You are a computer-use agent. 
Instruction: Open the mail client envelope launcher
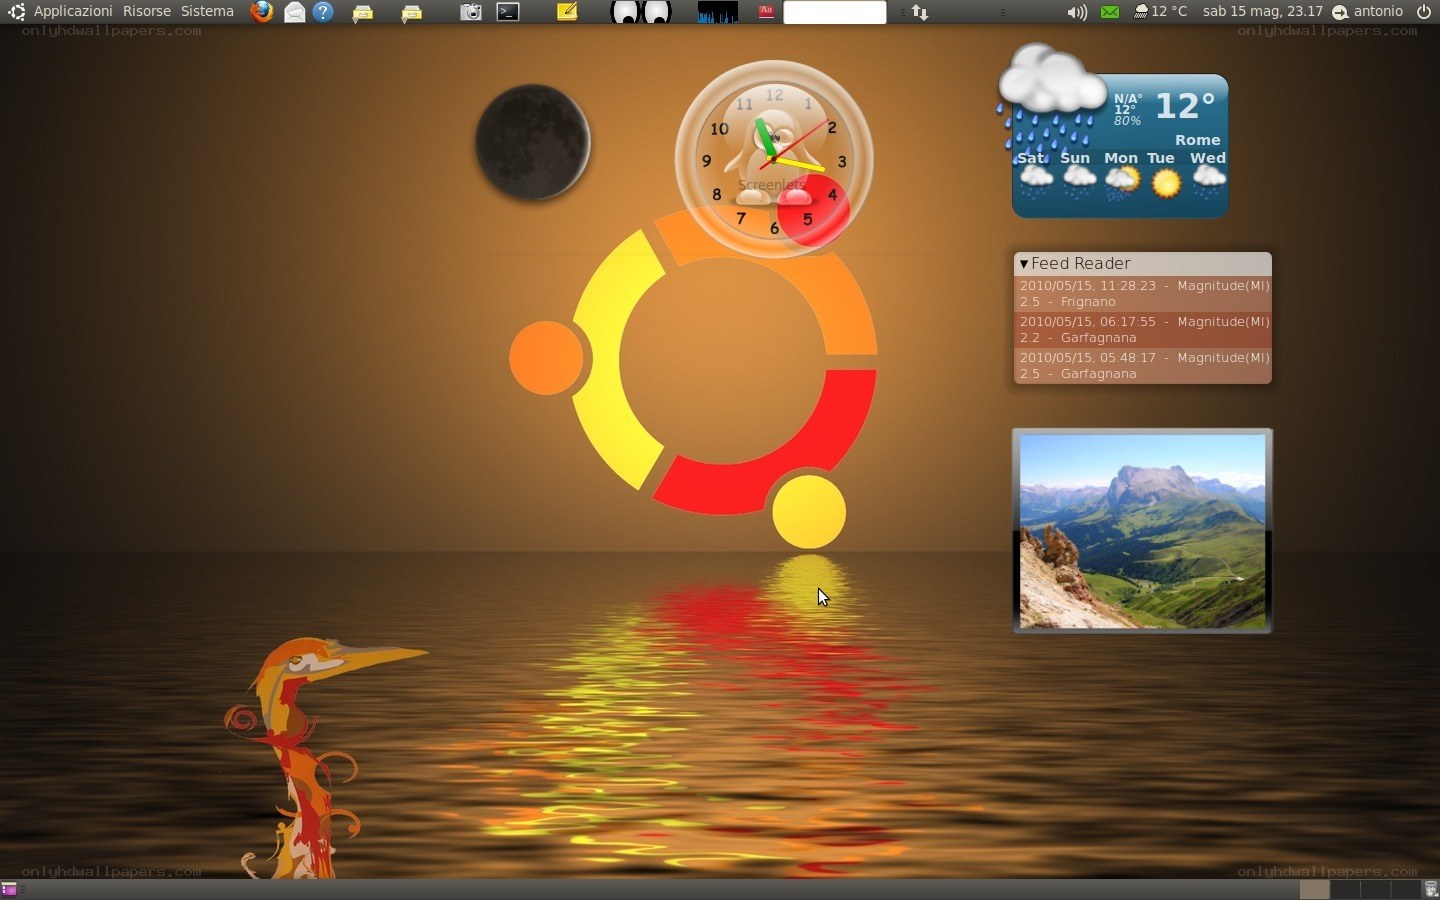point(294,12)
